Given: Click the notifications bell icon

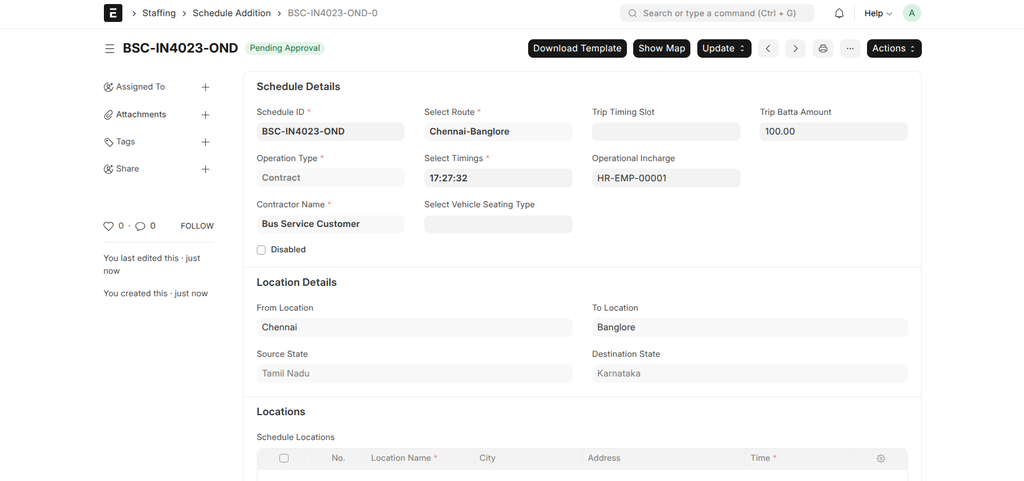Looking at the screenshot, I should tap(839, 13).
